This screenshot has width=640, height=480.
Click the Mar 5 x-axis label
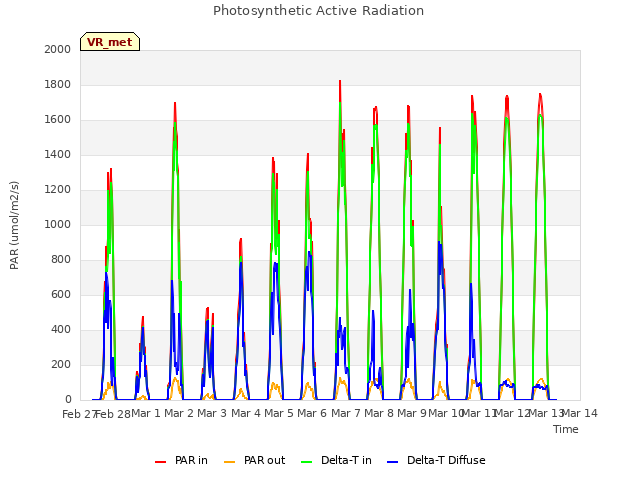pos(279,413)
